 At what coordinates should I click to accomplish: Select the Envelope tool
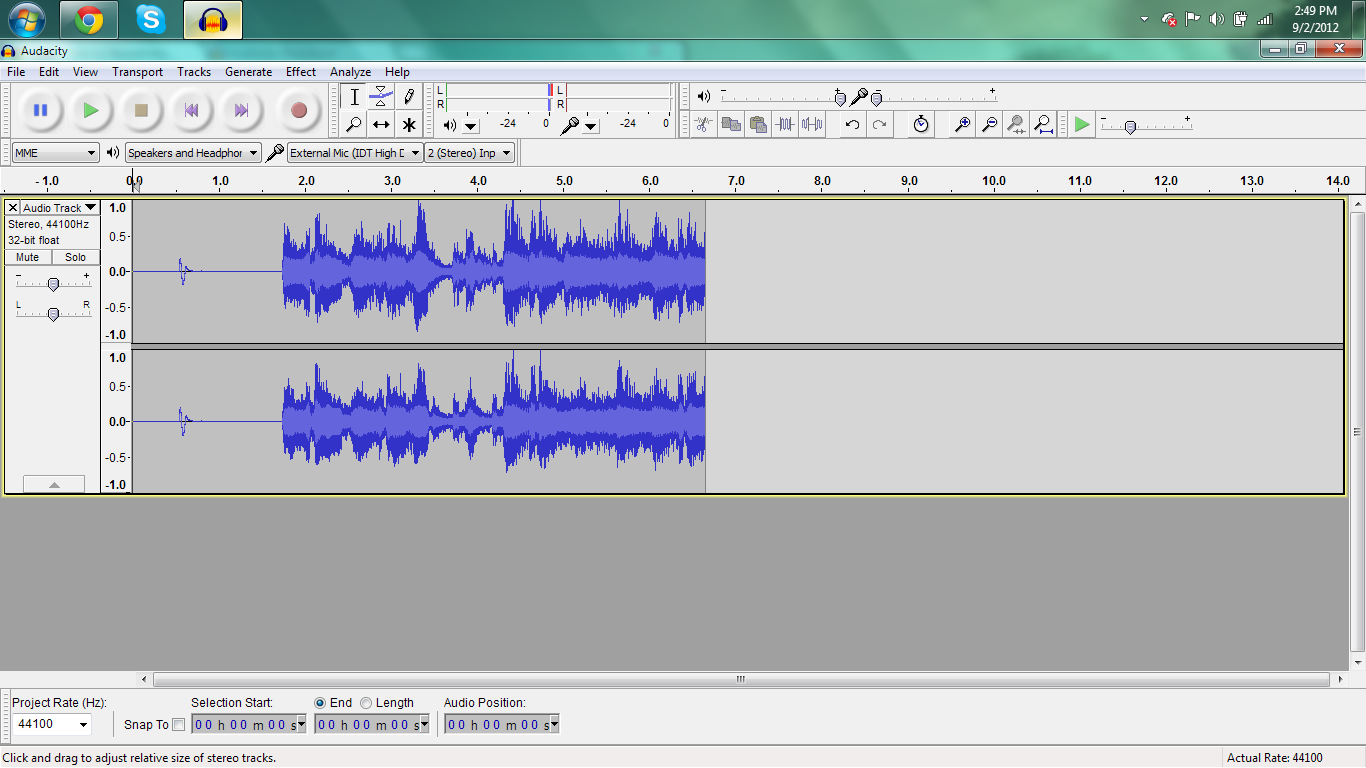381,97
